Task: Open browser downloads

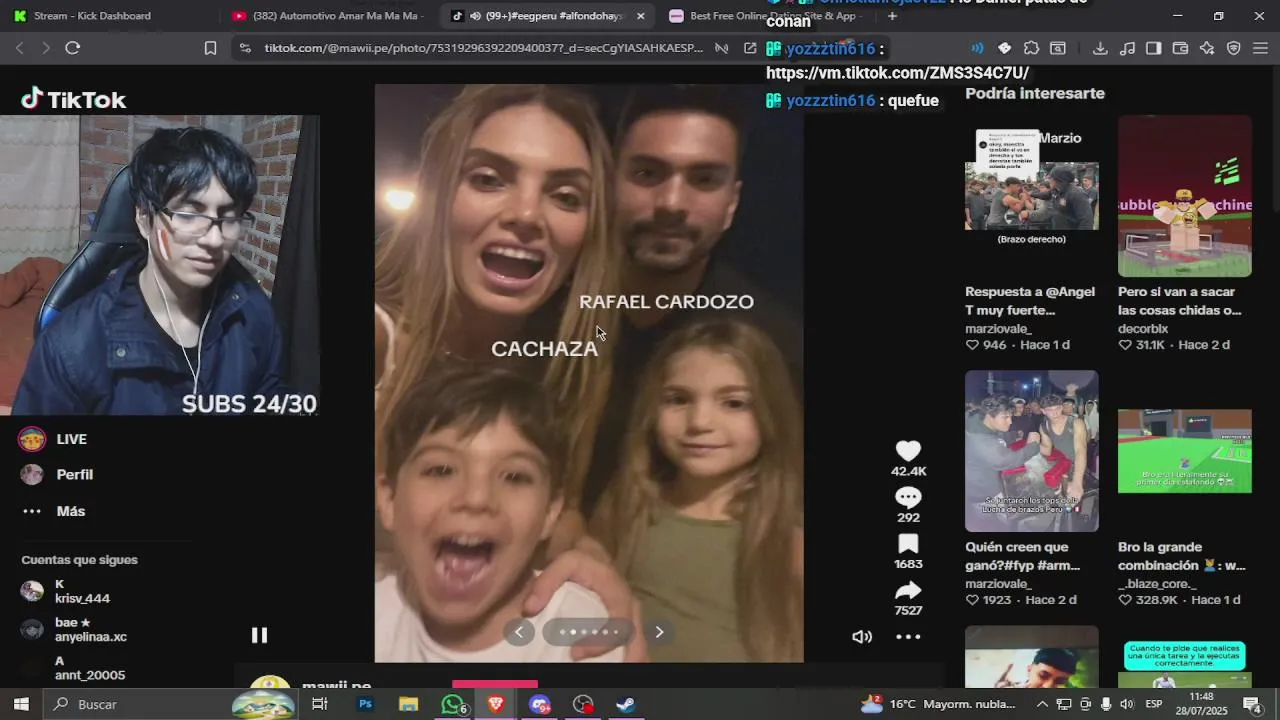Action: (1100, 48)
